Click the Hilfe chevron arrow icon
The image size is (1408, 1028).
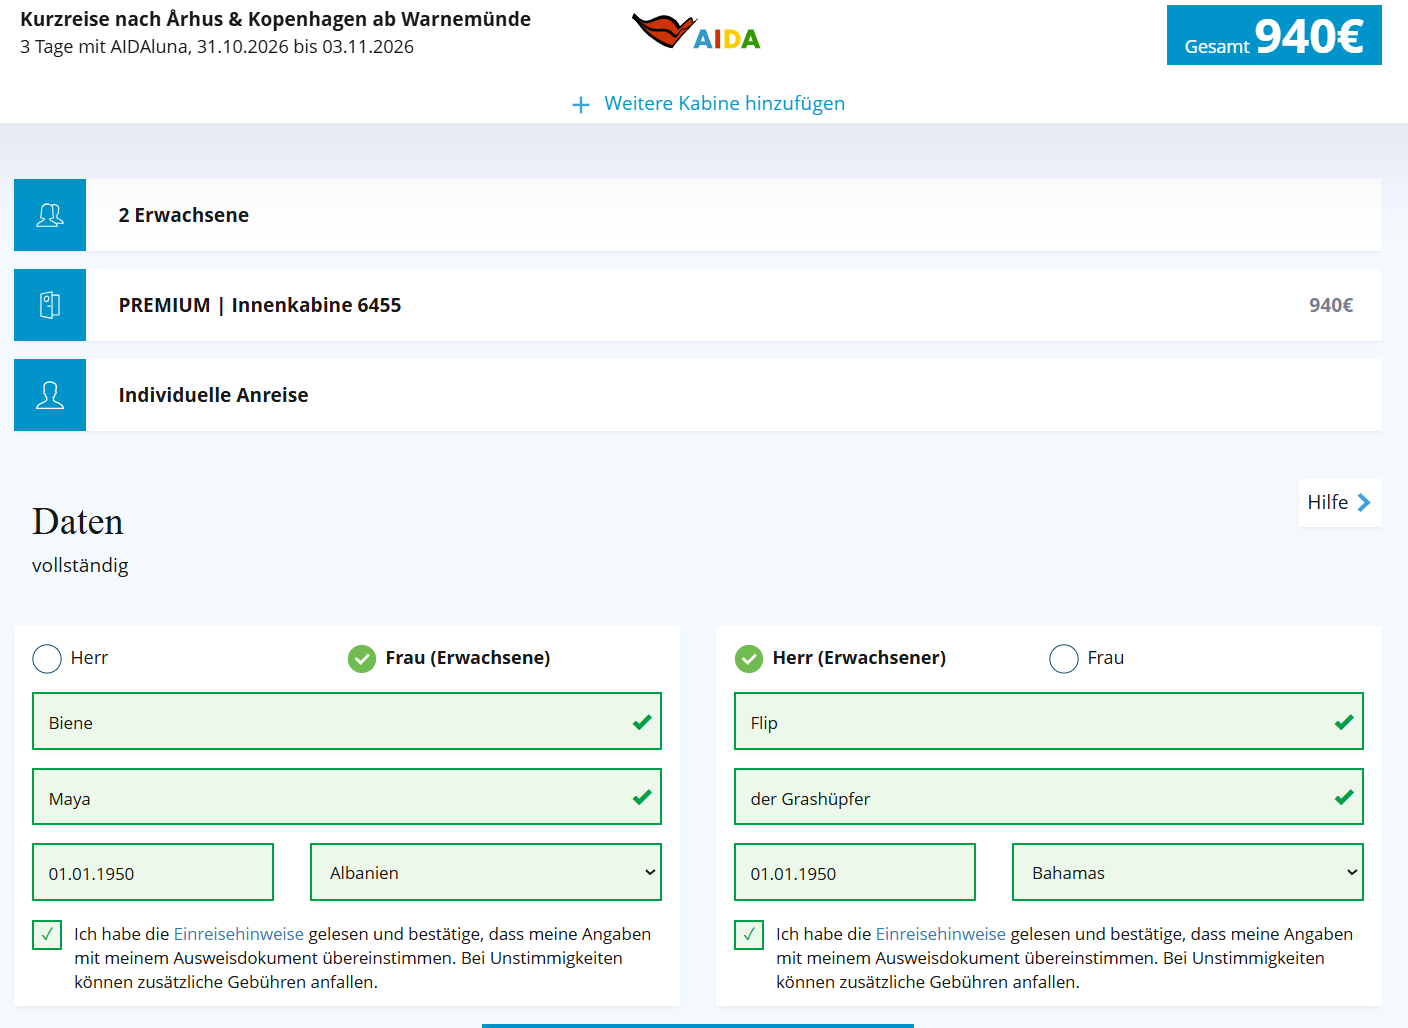1364,502
